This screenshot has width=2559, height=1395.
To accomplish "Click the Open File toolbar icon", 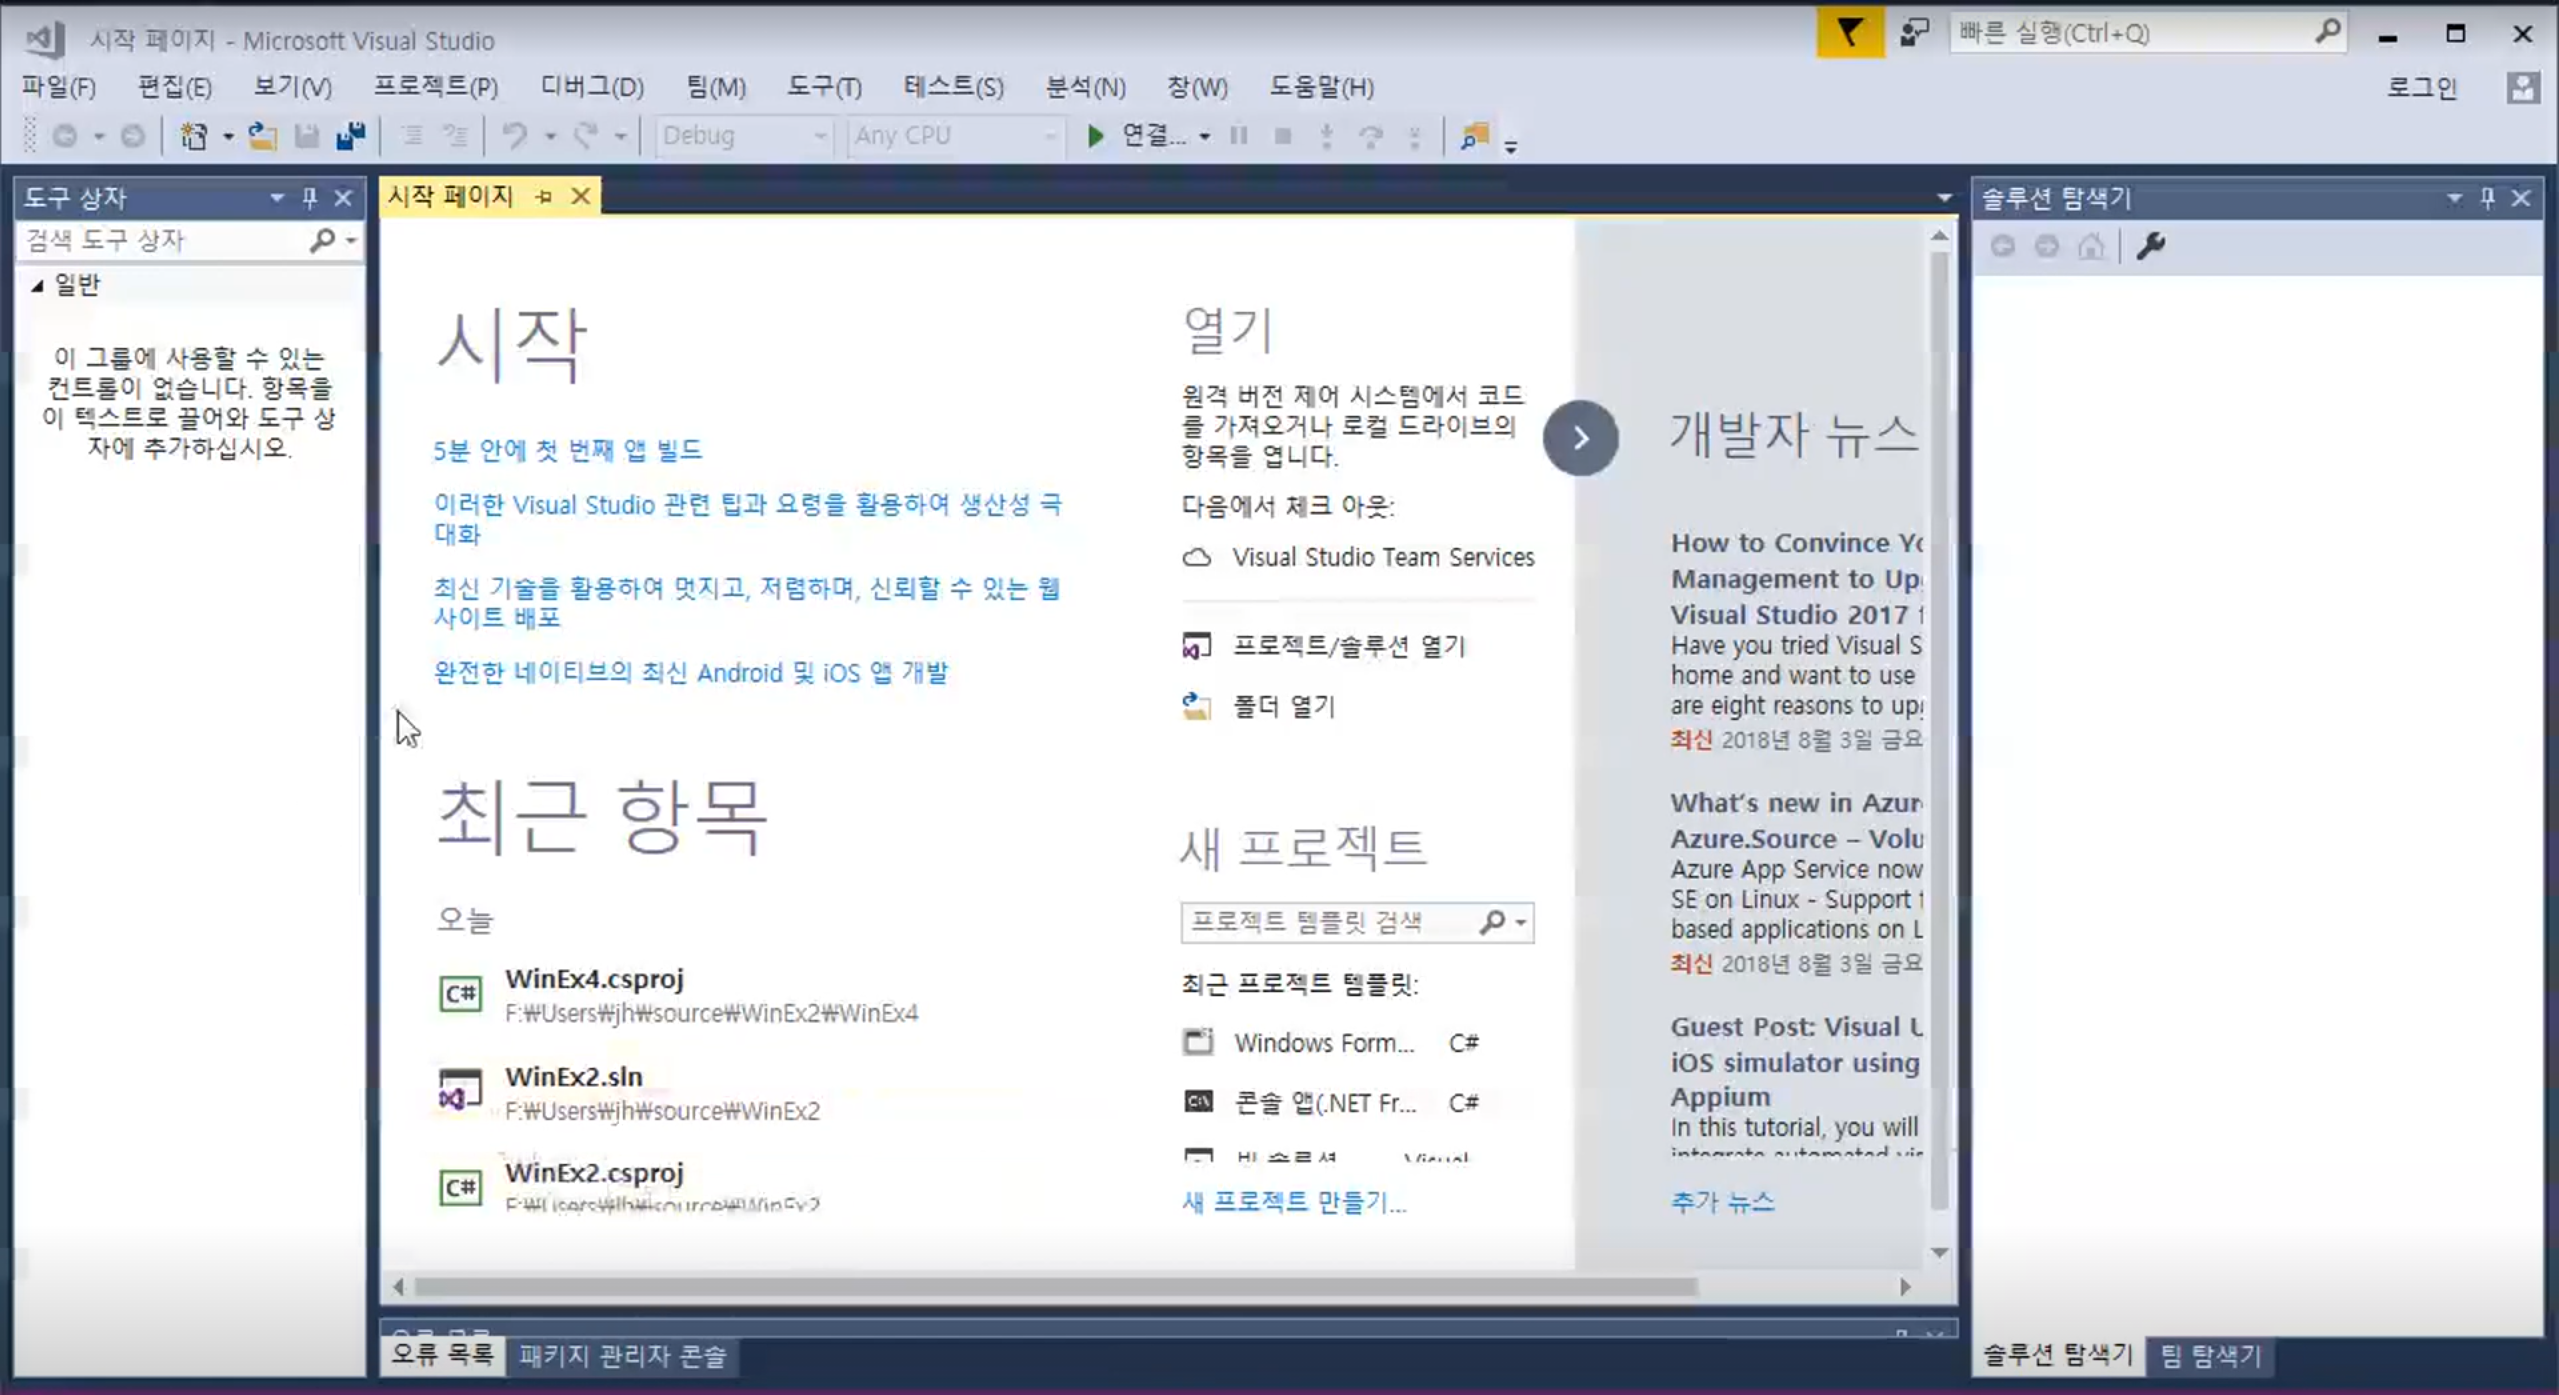I will (x=262, y=136).
